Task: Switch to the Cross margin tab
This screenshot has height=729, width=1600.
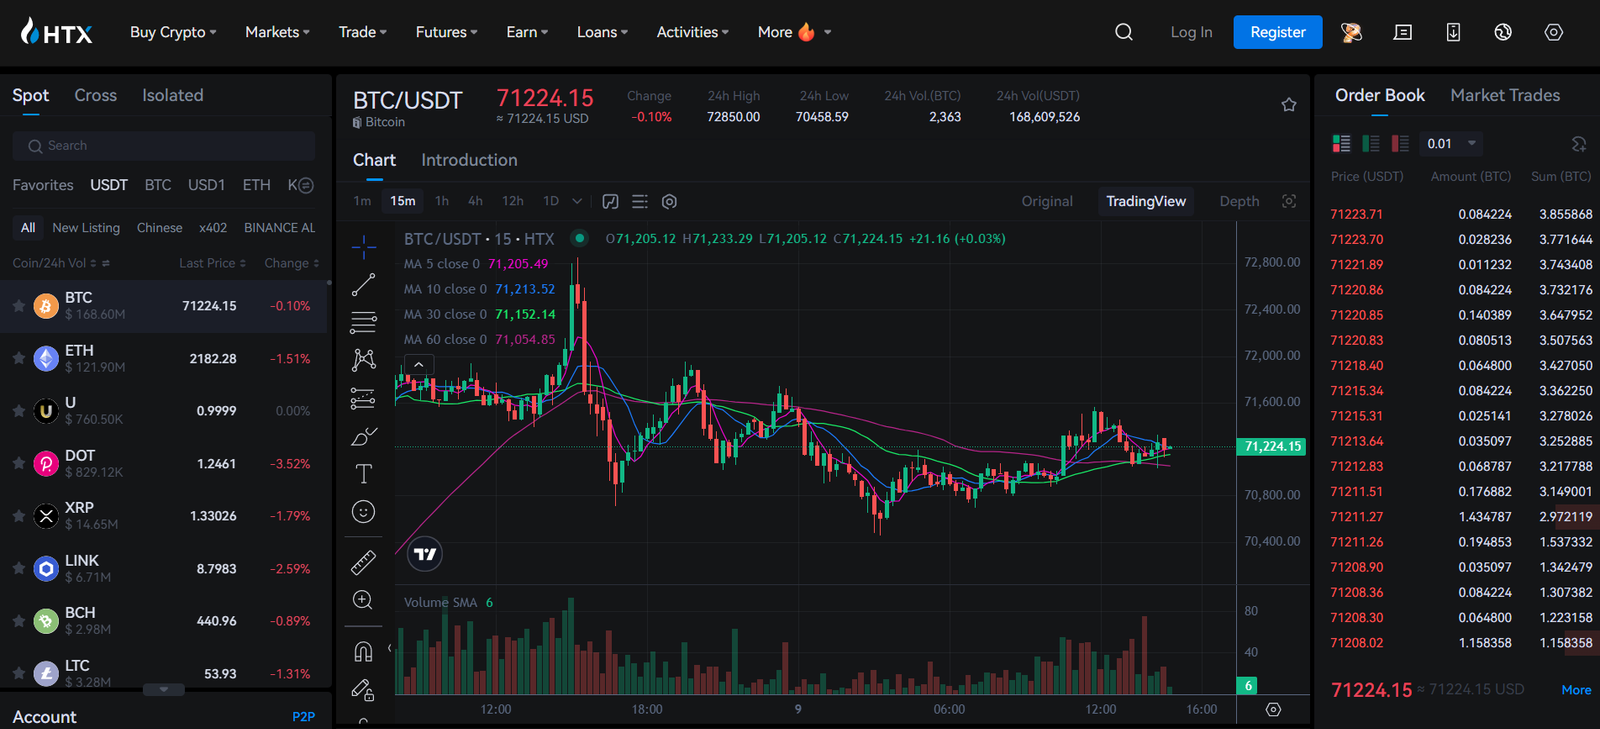Action: [x=95, y=95]
